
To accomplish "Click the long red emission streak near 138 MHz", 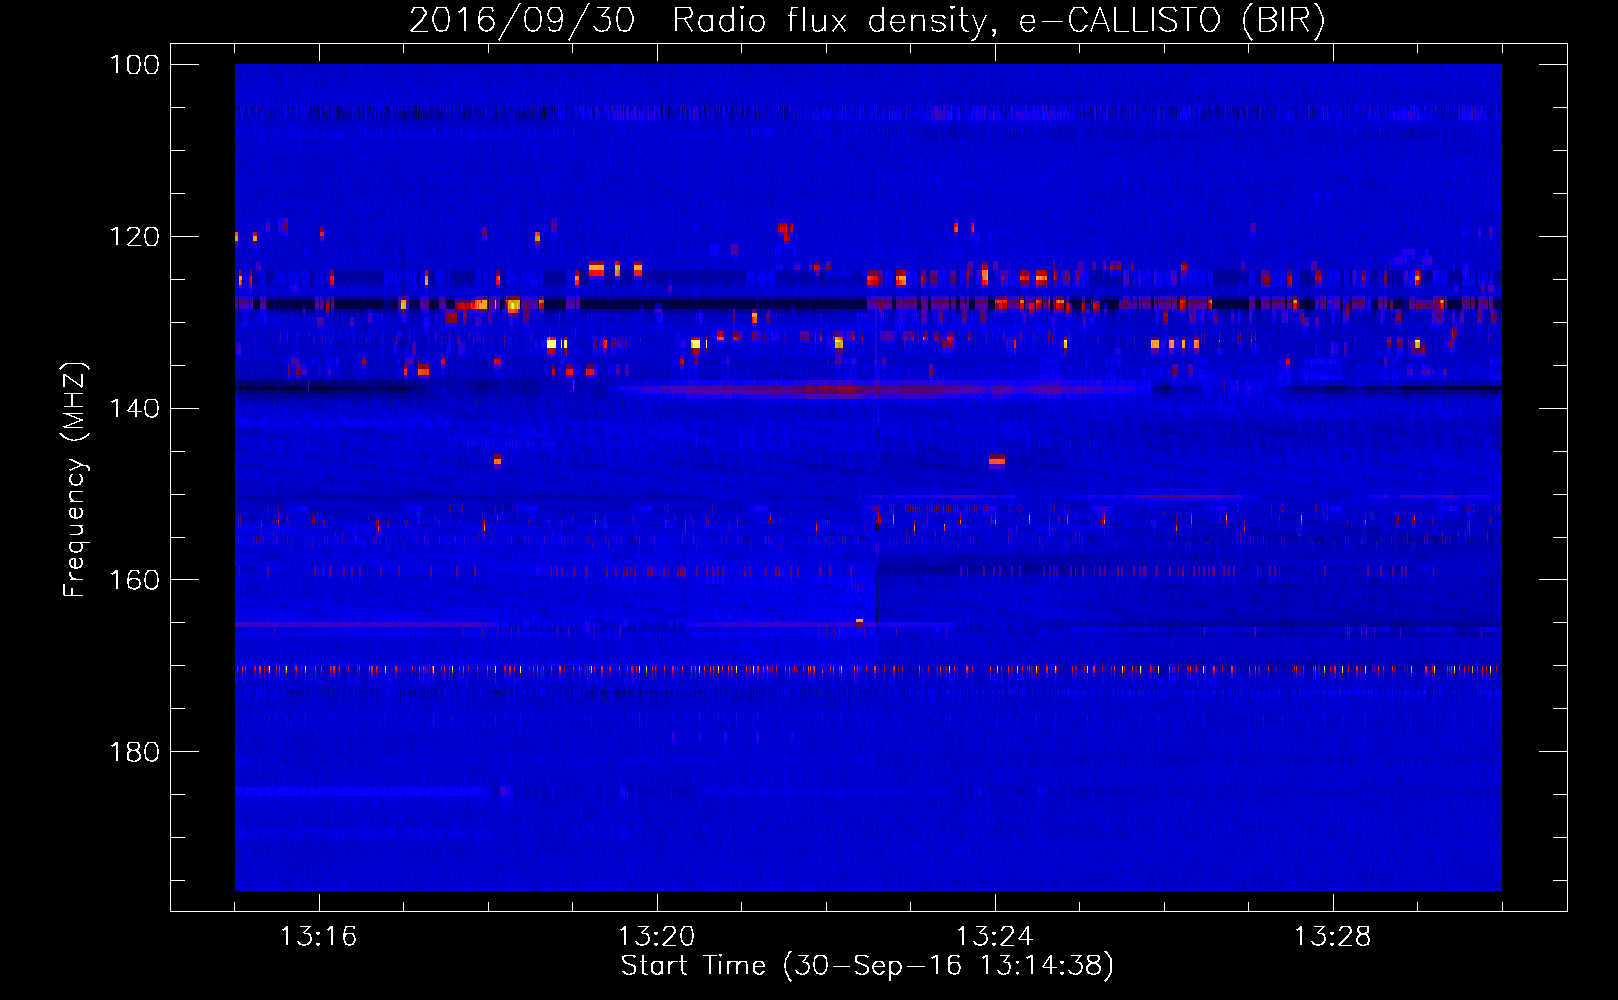I will [x=880, y=389].
